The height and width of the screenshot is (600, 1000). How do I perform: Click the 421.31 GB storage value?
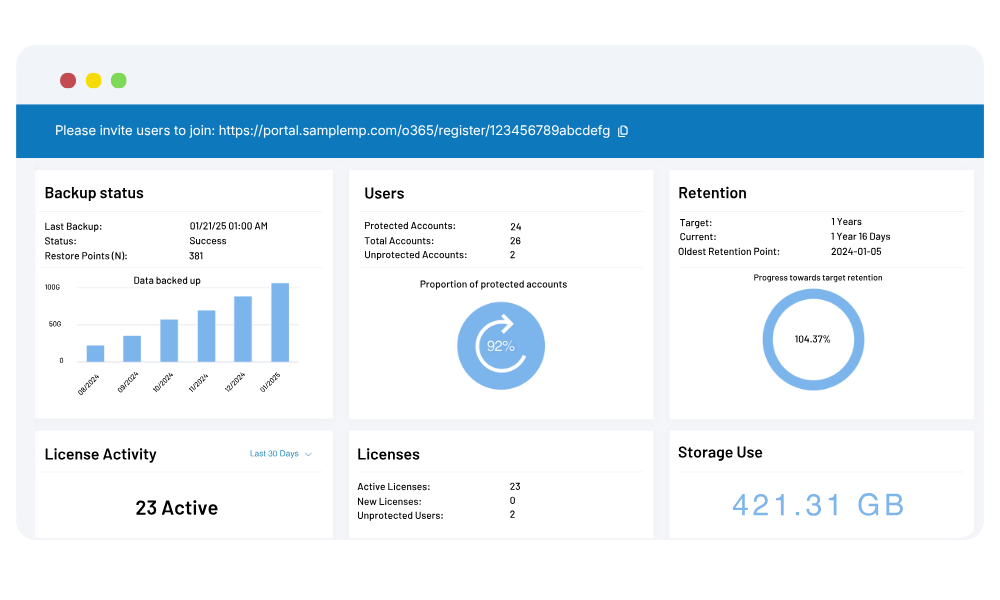pyautogui.click(x=818, y=505)
